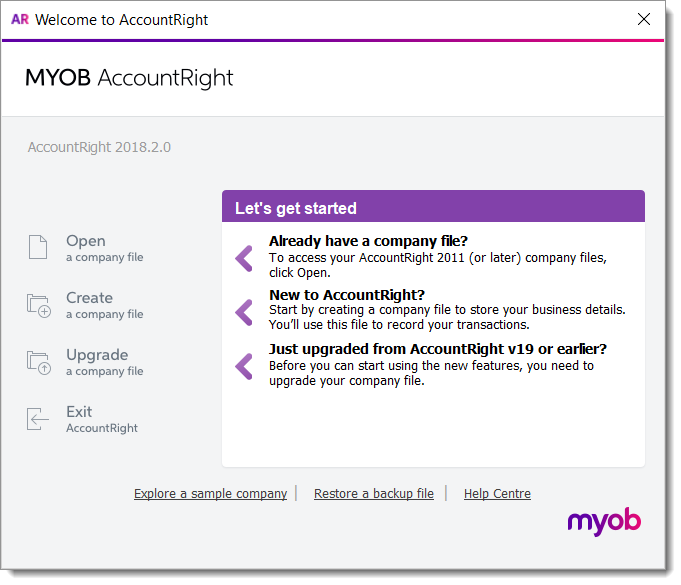Open Explore a sample company link
Image resolution: width=681 pixels, height=585 pixels.
(x=210, y=494)
